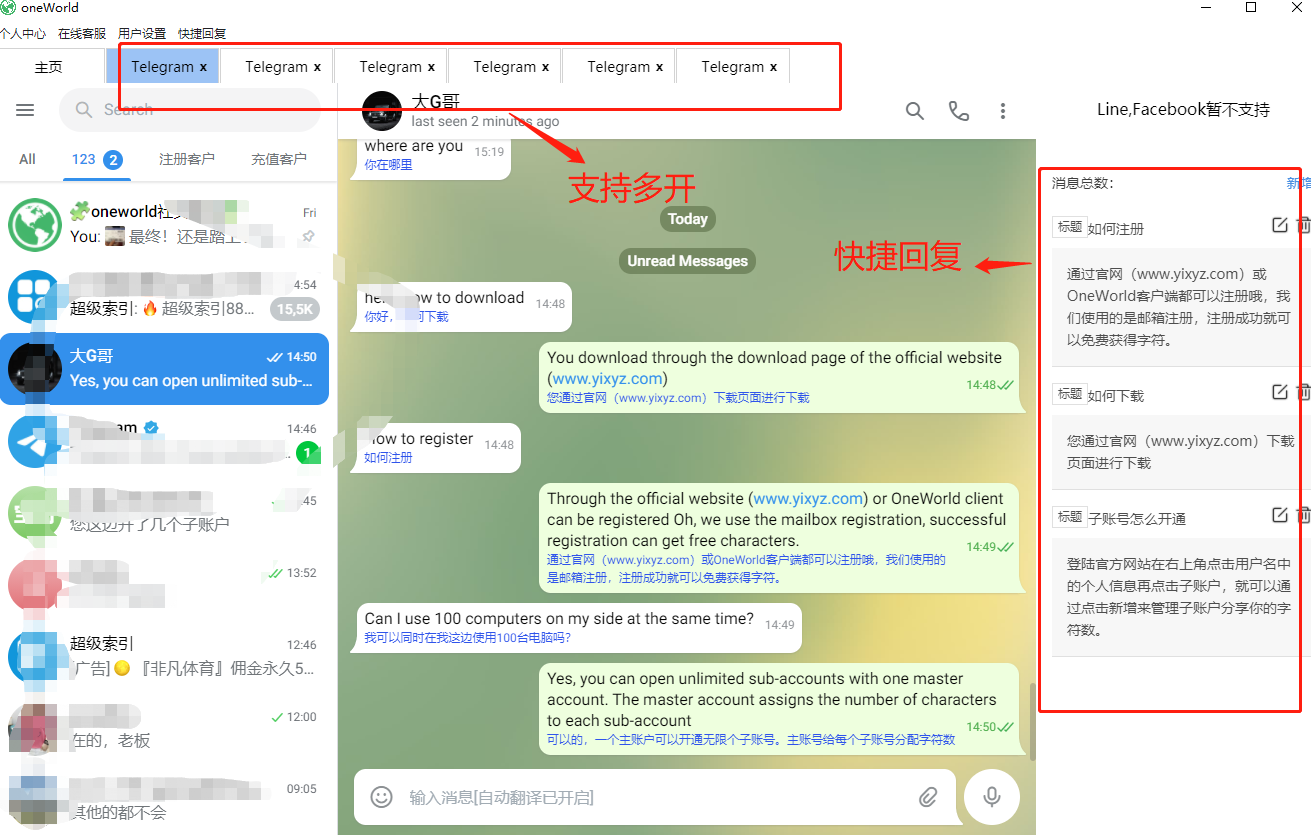Delete the 如何下载 quick reply

coord(1303,392)
